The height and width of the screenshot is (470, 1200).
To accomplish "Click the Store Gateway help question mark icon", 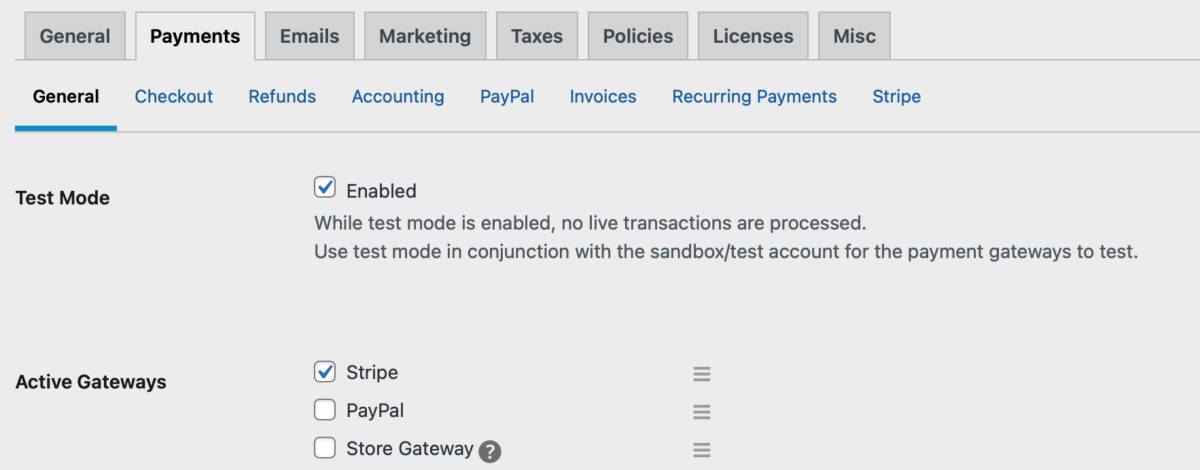I will 489,452.
